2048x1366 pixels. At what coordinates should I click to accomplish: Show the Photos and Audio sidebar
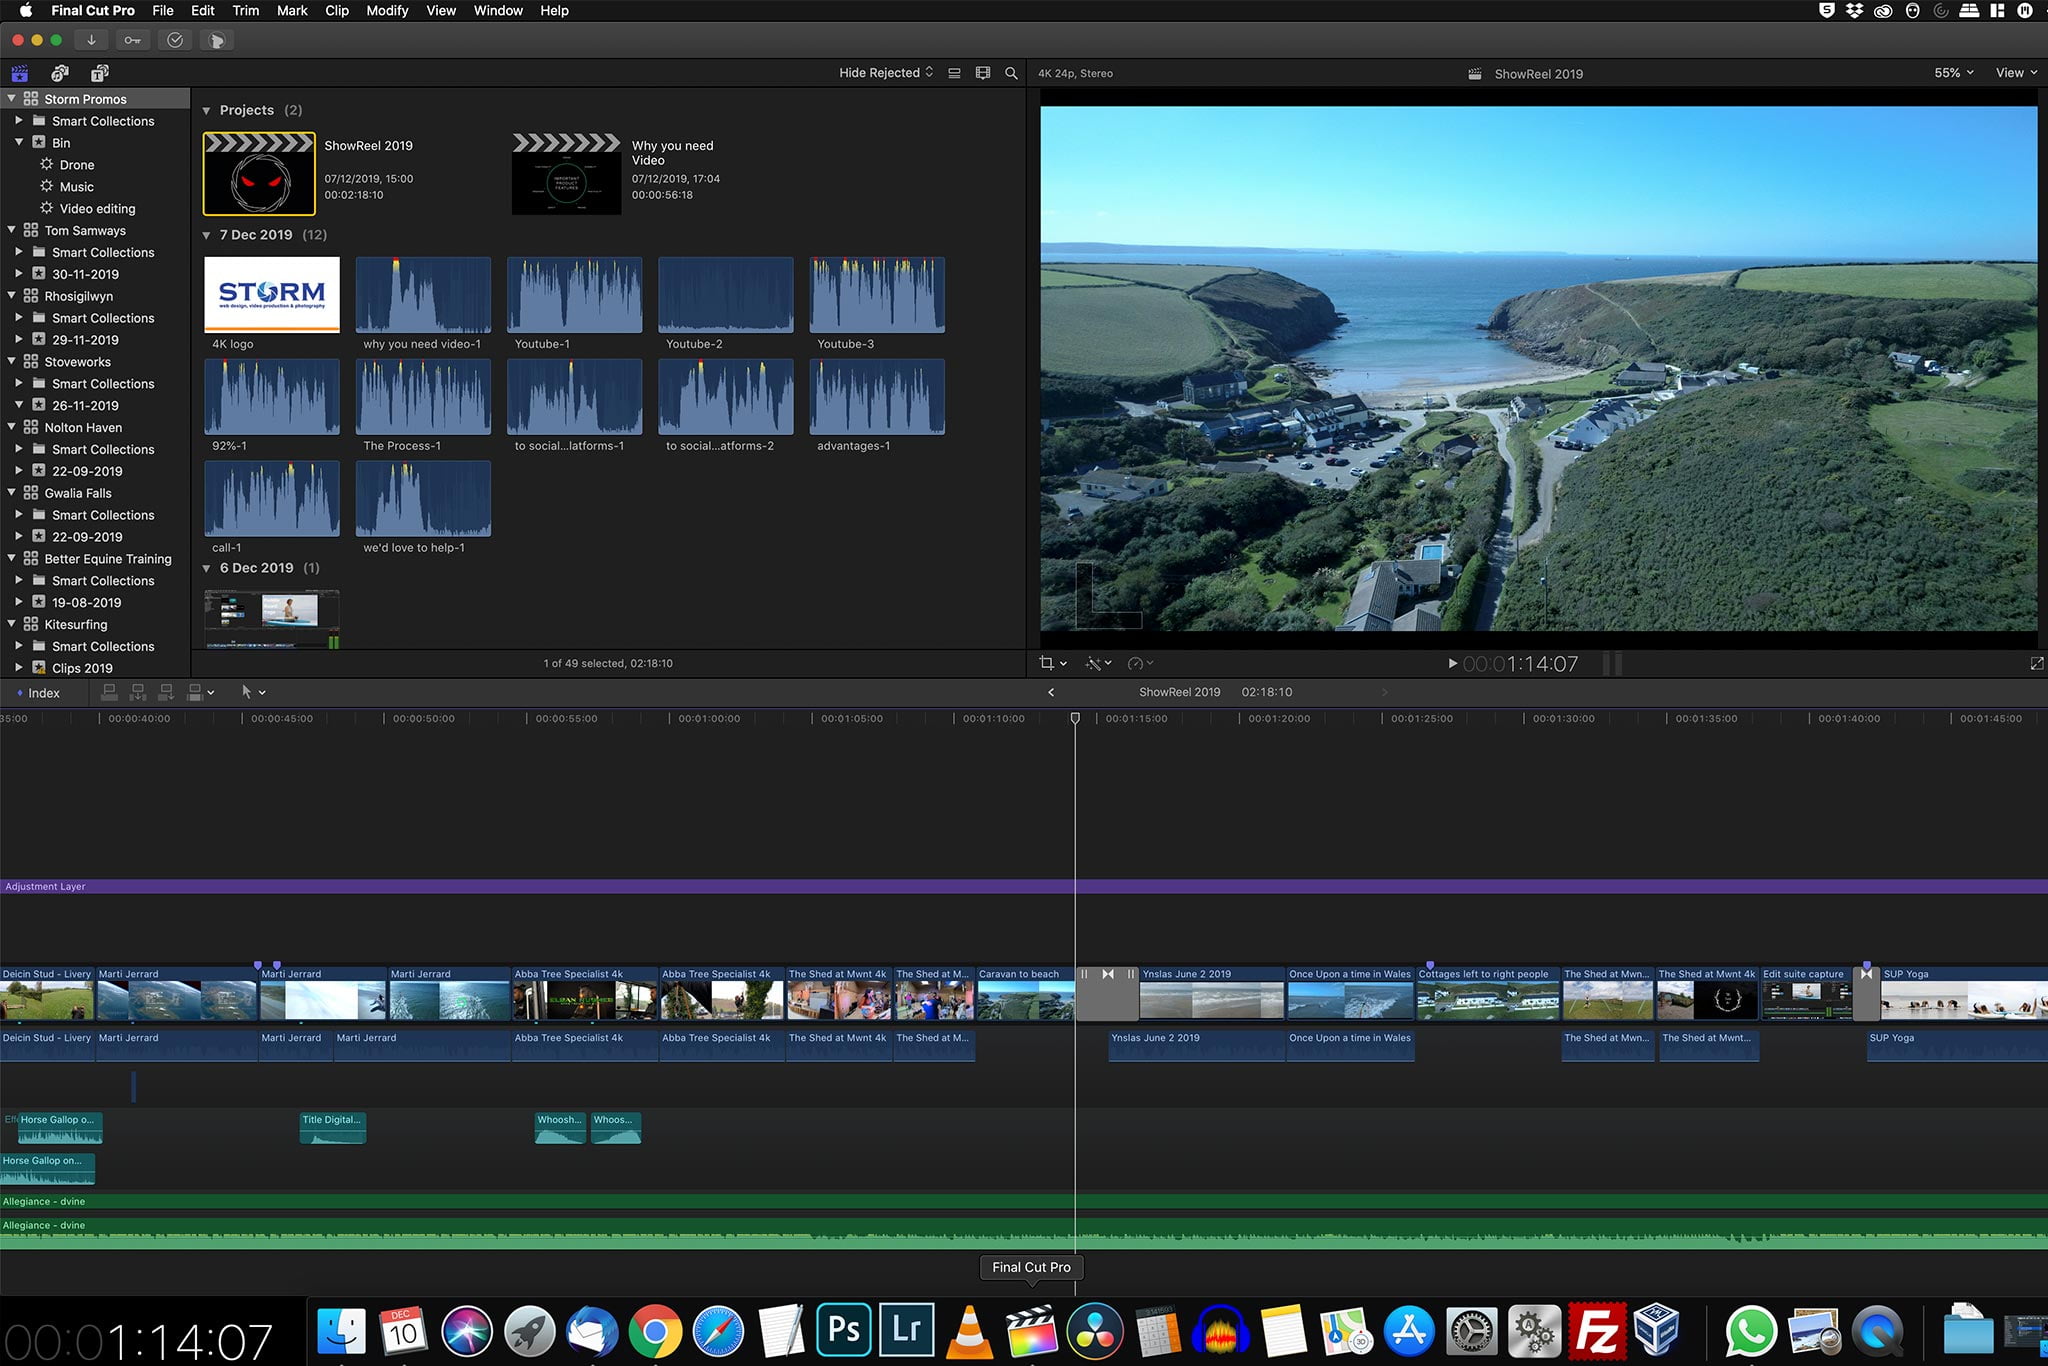click(x=60, y=73)
